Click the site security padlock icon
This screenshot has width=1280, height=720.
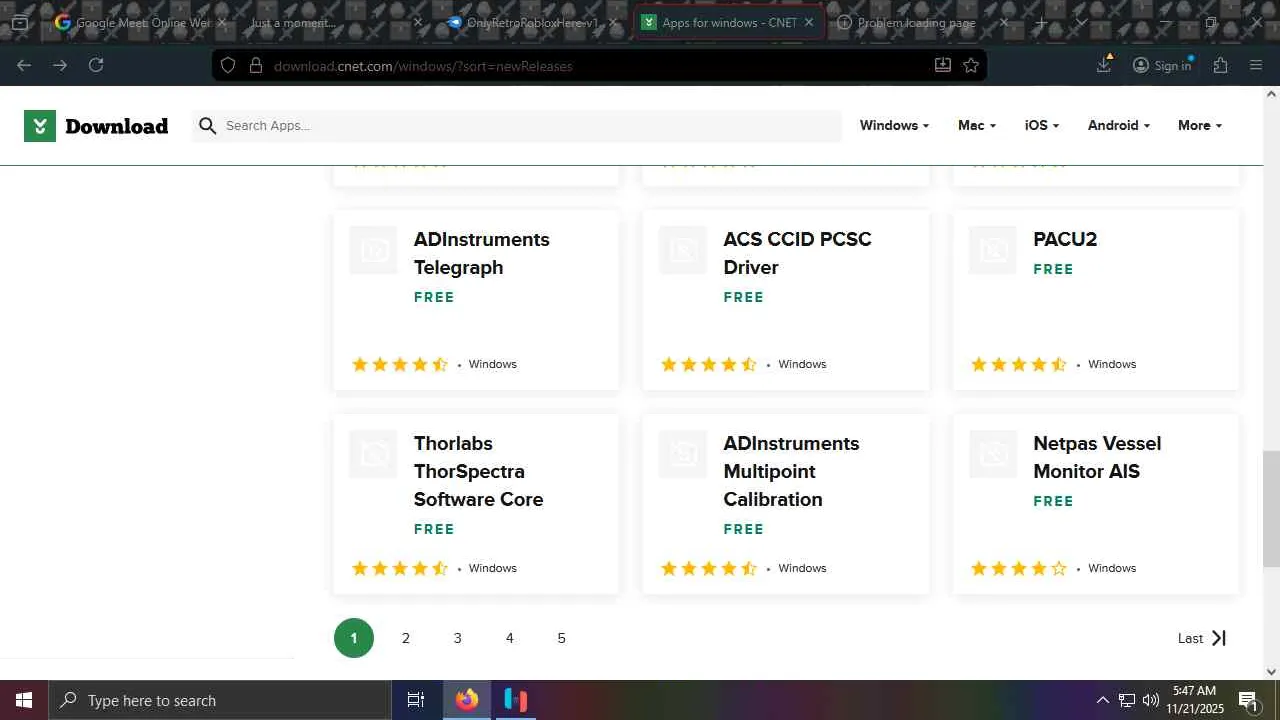[x=255, y=65]
